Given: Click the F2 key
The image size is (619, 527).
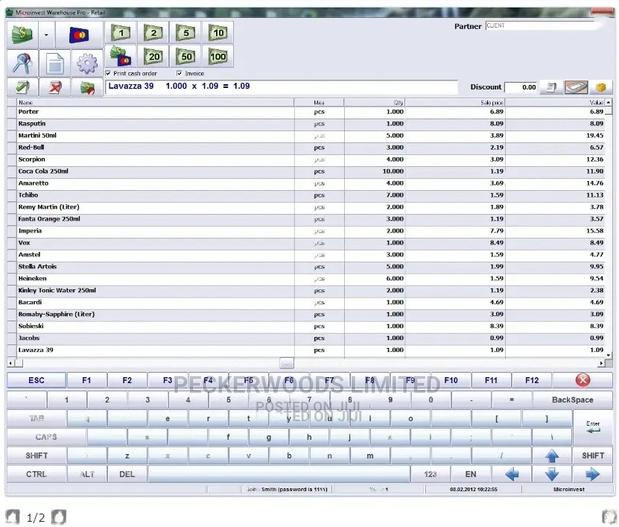Looking at the screenshot, I should [x=127, y=380].
